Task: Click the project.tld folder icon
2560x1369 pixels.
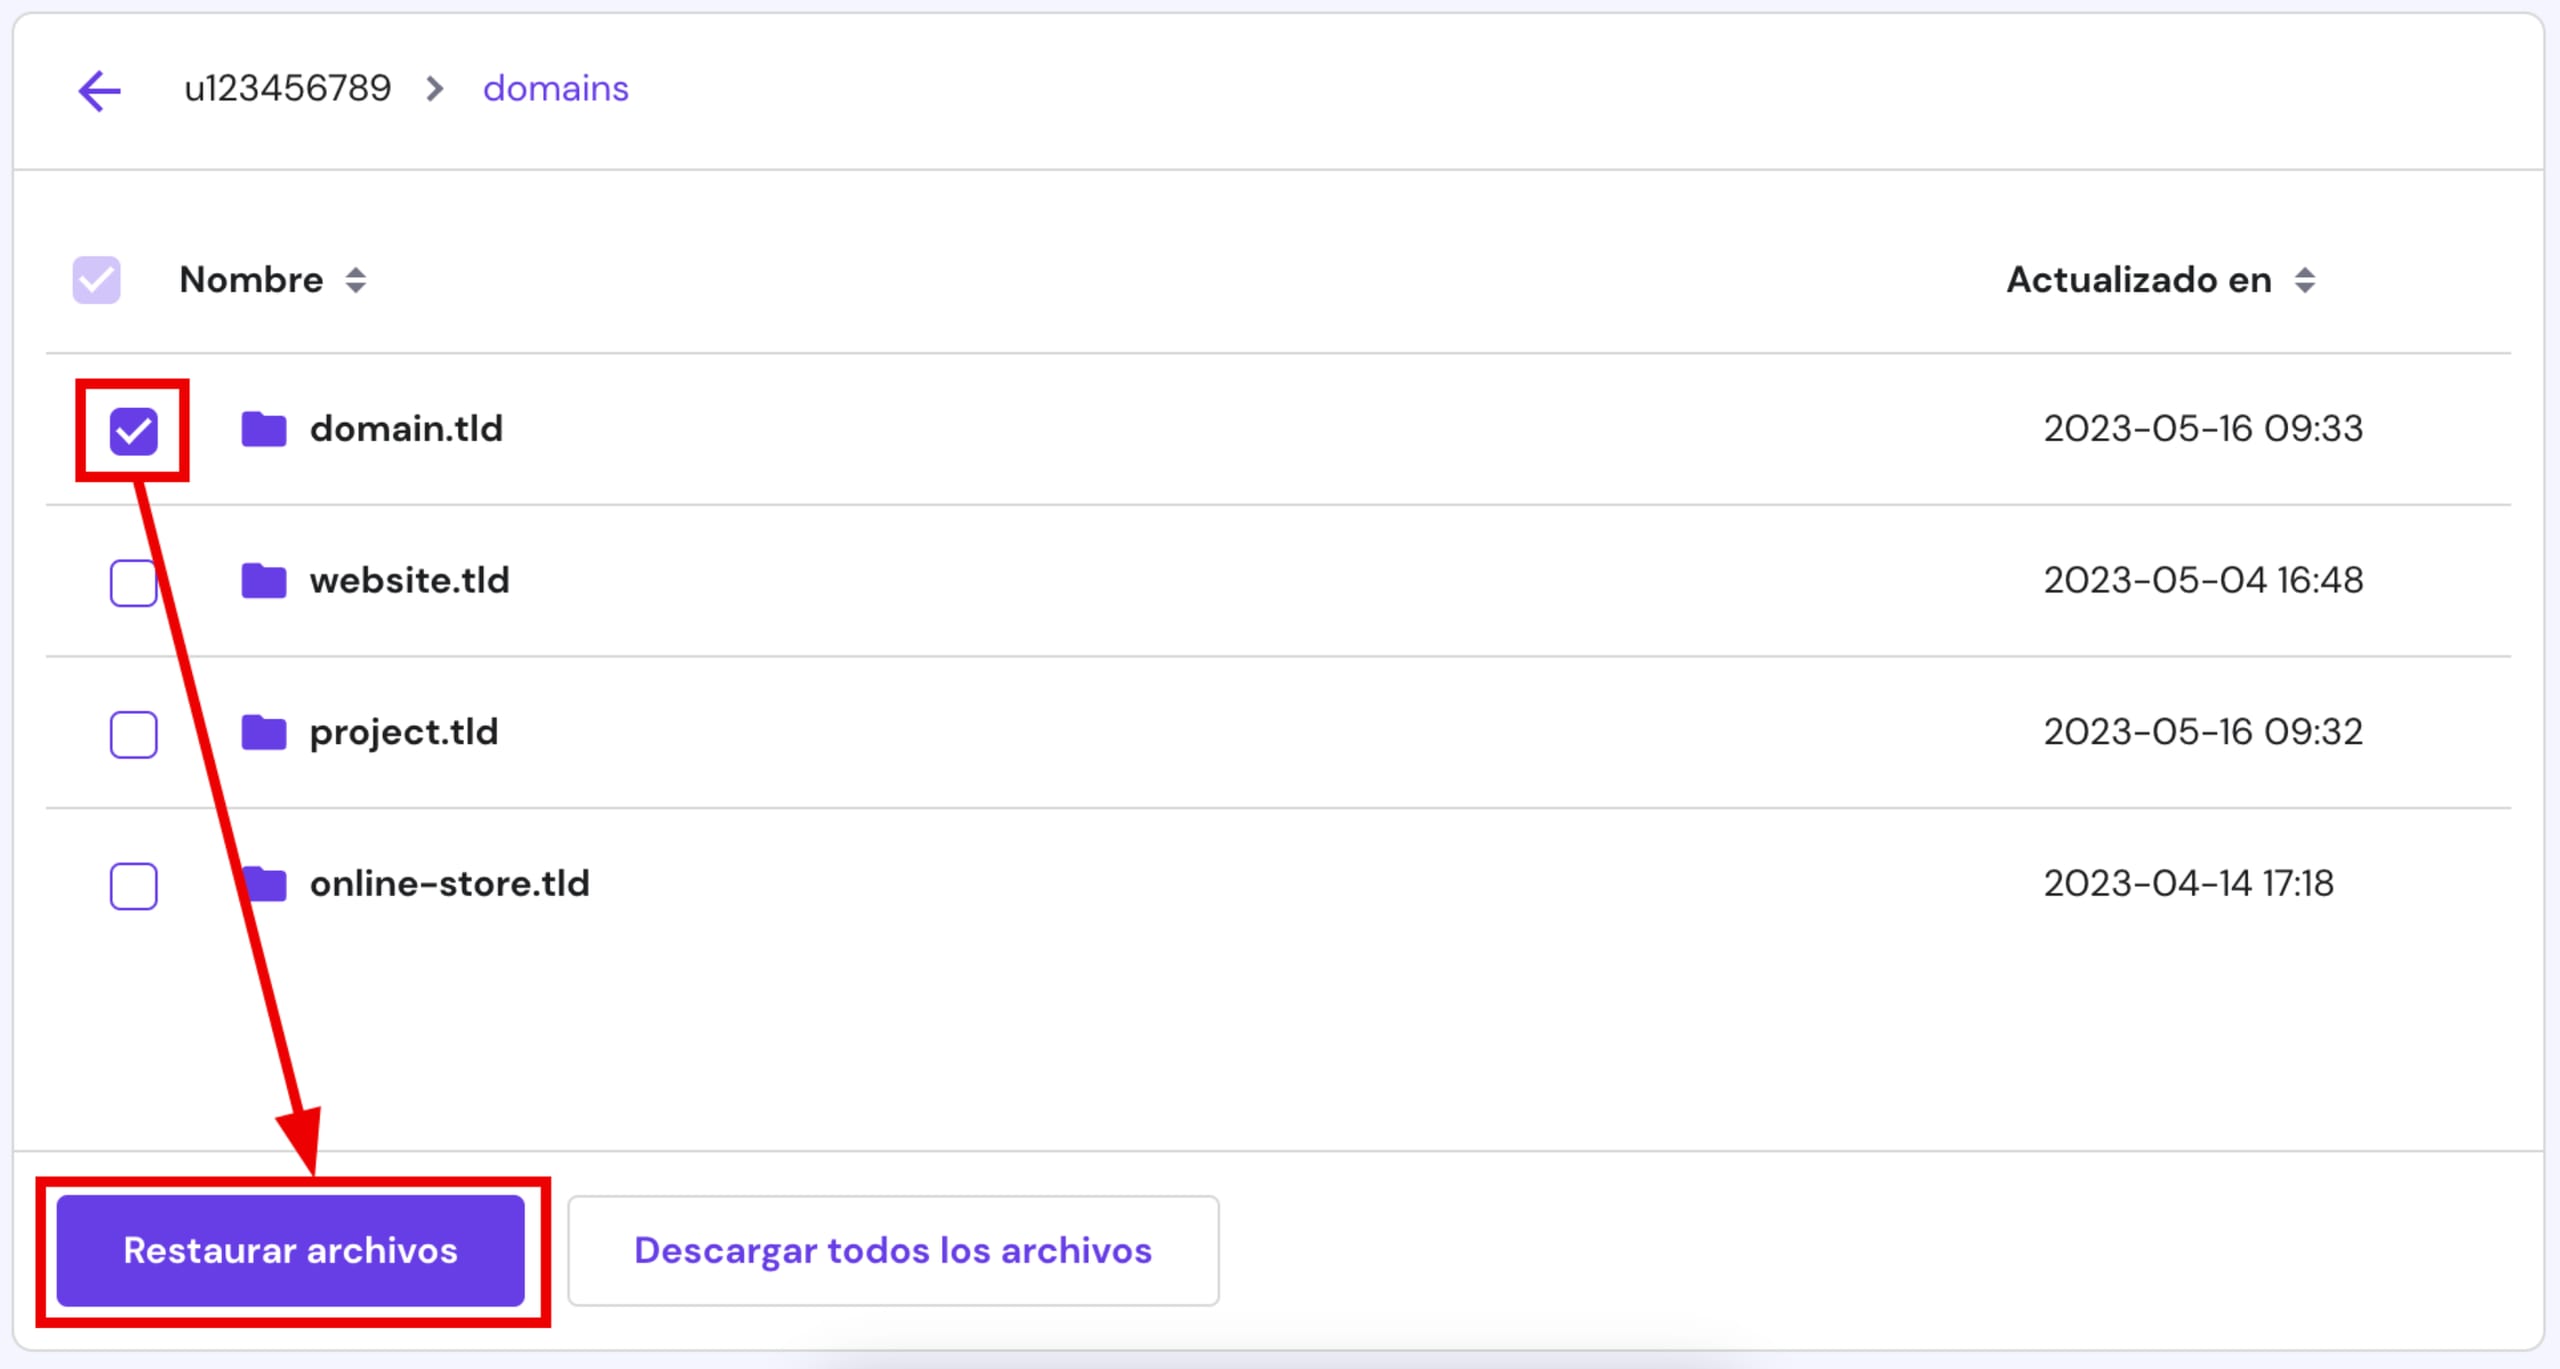Action: point(264,732)
